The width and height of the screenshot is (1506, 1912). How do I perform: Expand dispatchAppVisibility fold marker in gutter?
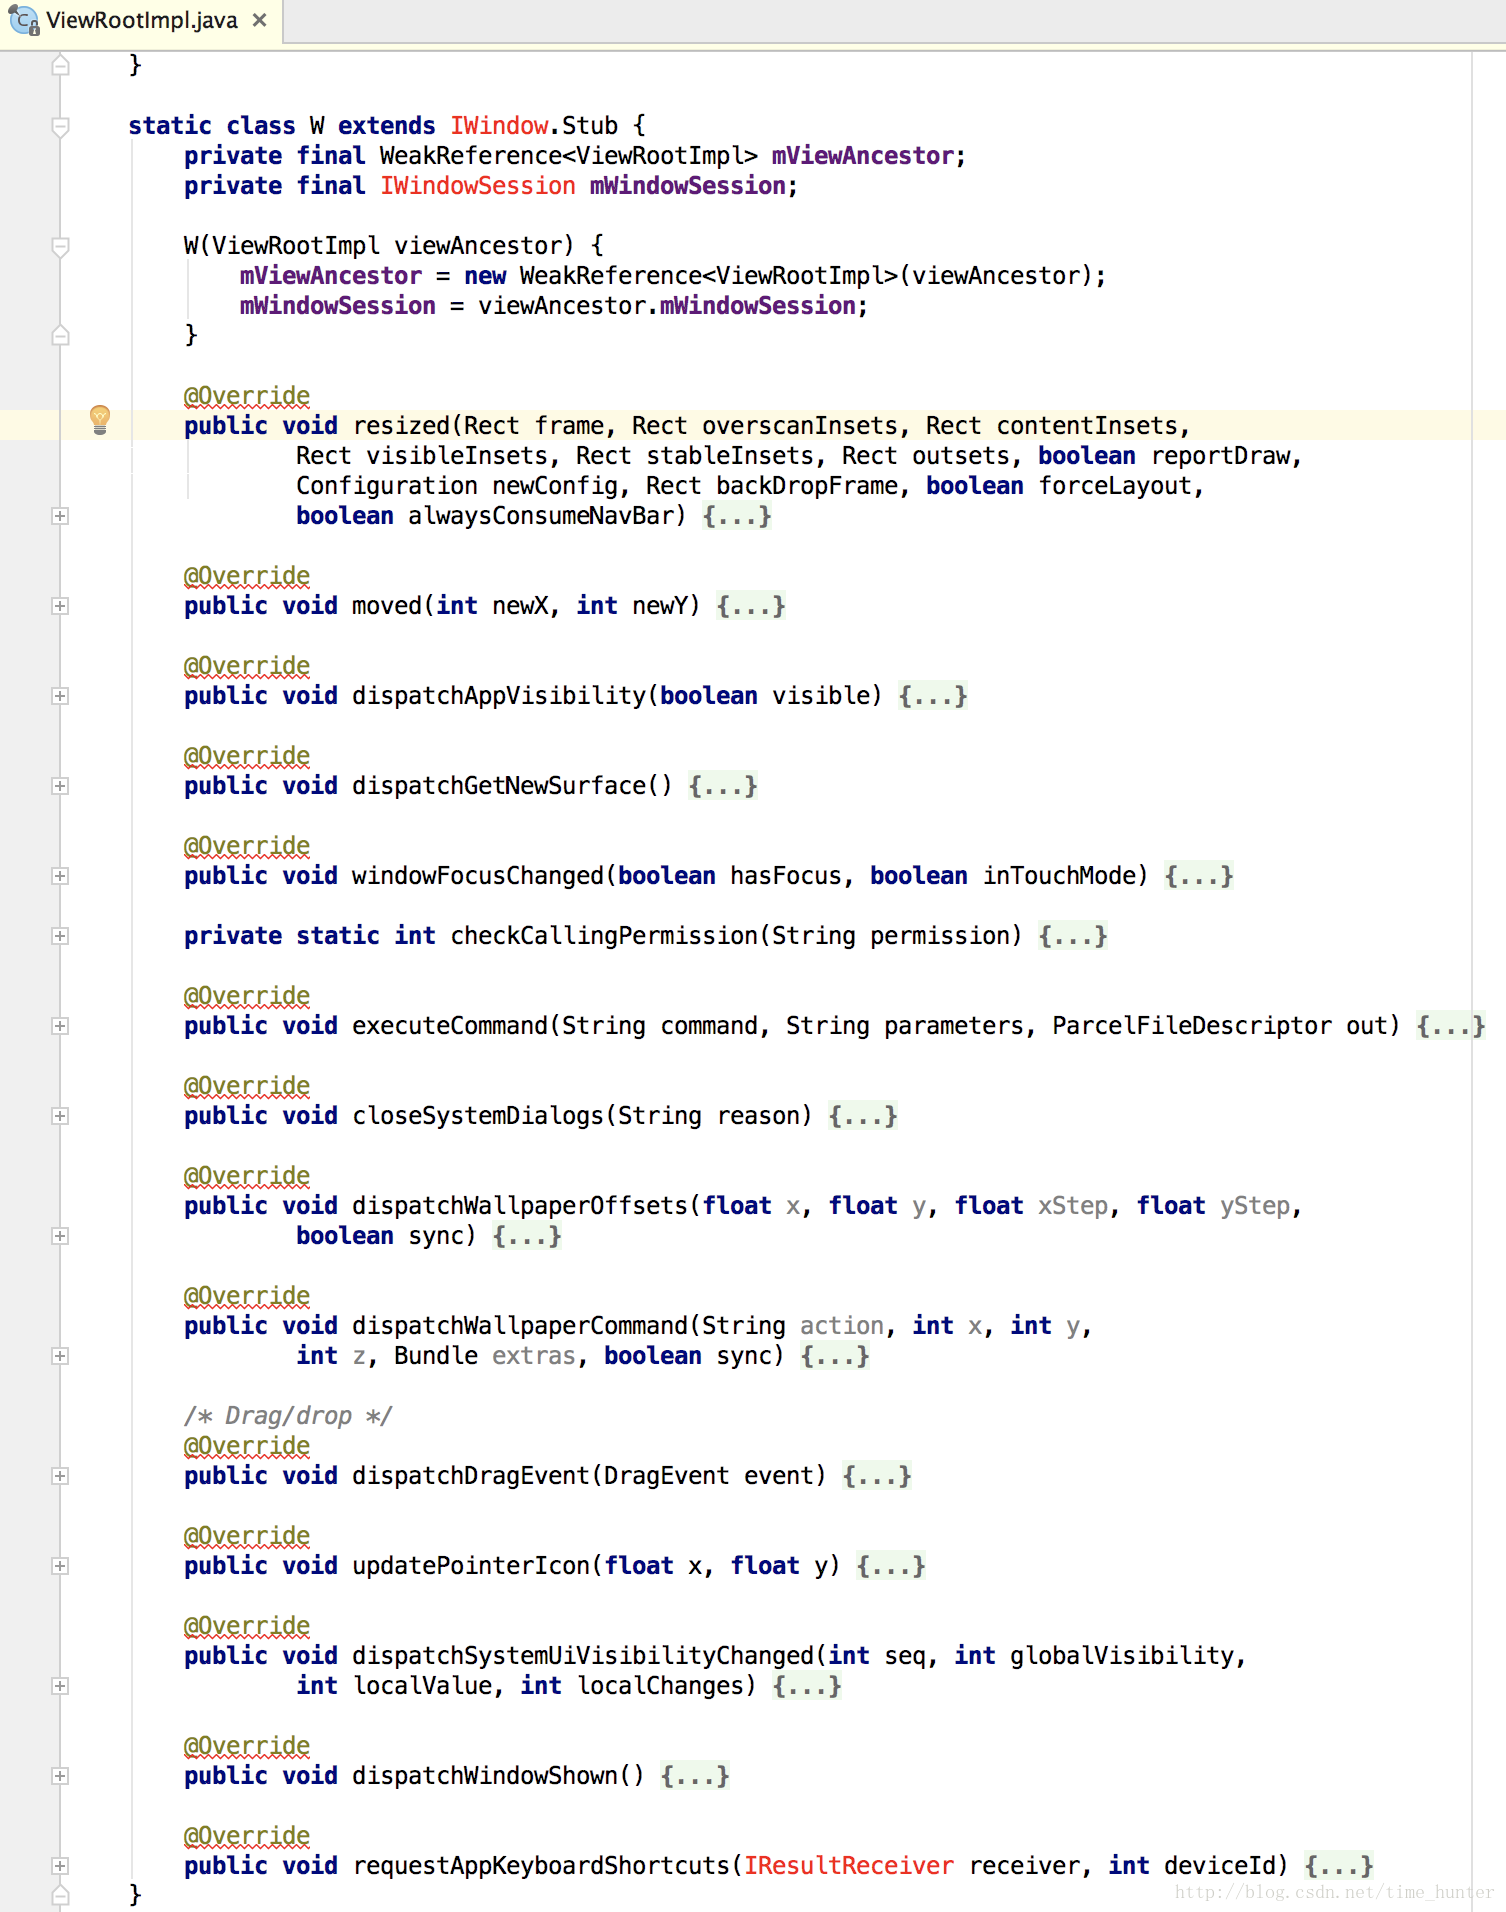(x=60, y=696)
